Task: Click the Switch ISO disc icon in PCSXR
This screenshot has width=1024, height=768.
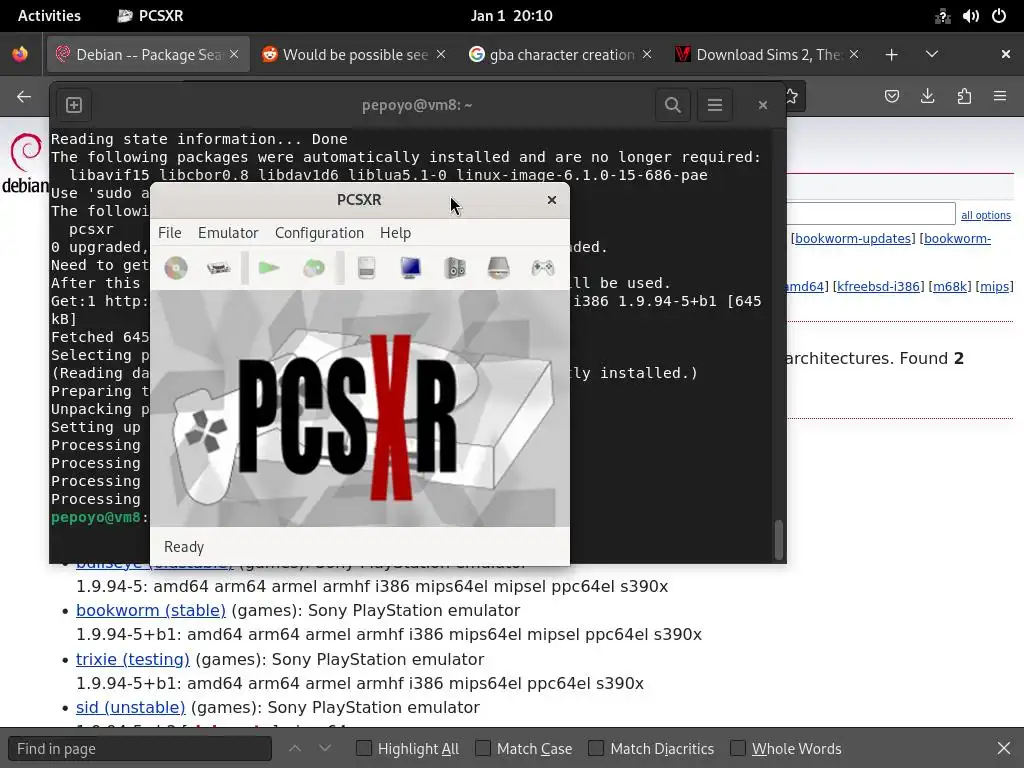Action: [314, 268]
